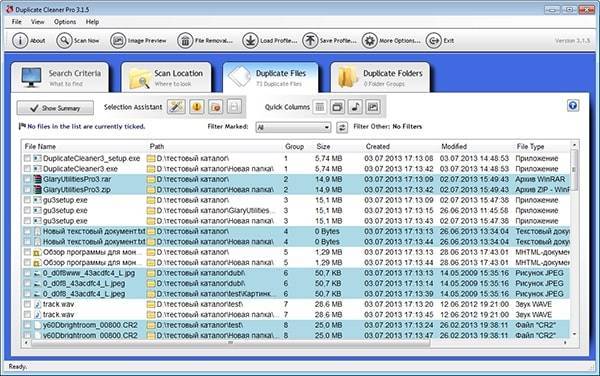Image resolution: width=600 pixels, height=376 pixels.
Task: Open More Options gear icon
Action: coord(370,40)
